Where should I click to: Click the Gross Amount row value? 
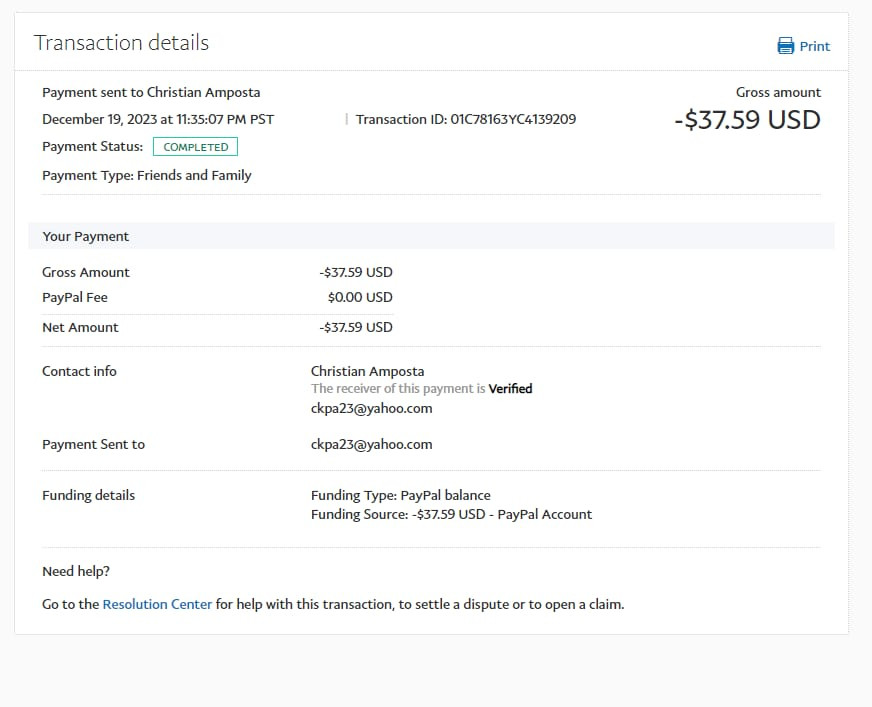pyautogui.click(x=356, y=272)
